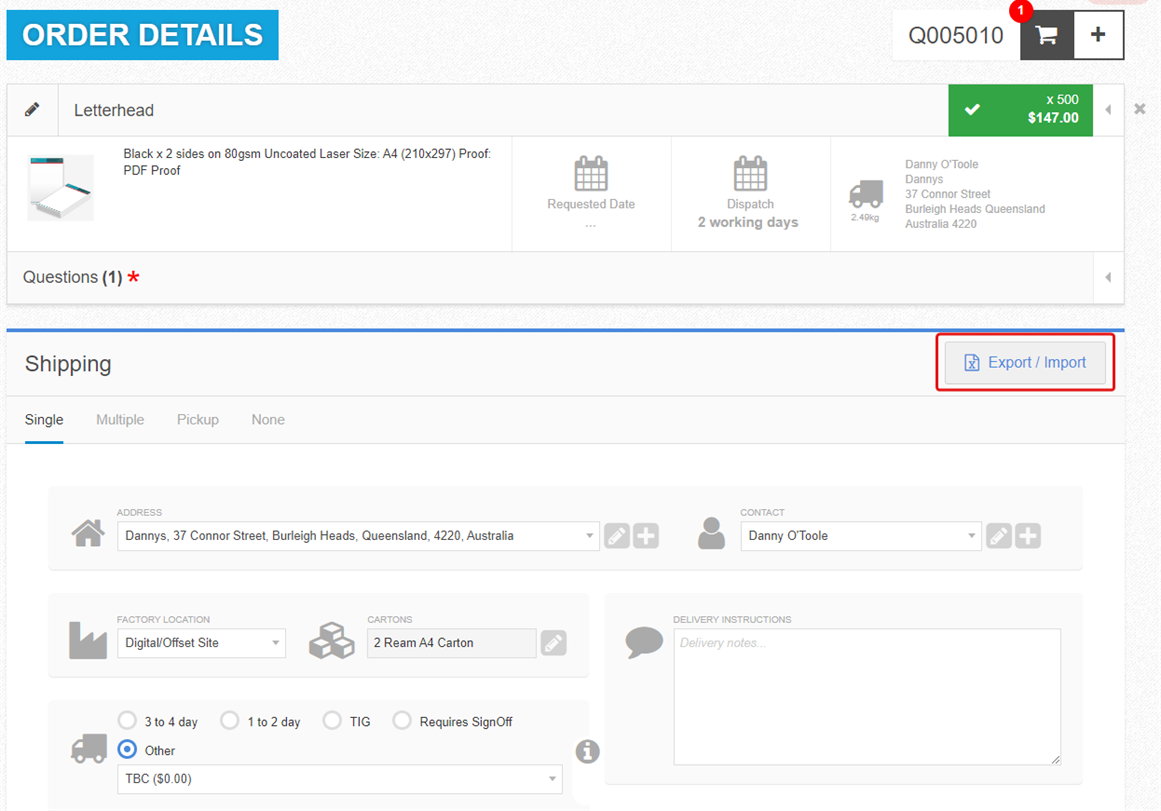This screenshot has height=811, width=1161.
Task: Click the shipping method truck icon
Action: (x=89, y=749)
